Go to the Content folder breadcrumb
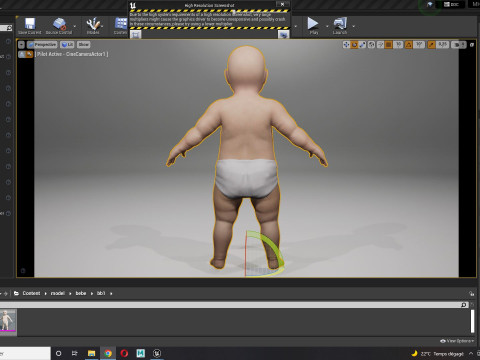480x360 pixels. pos(31,293)
